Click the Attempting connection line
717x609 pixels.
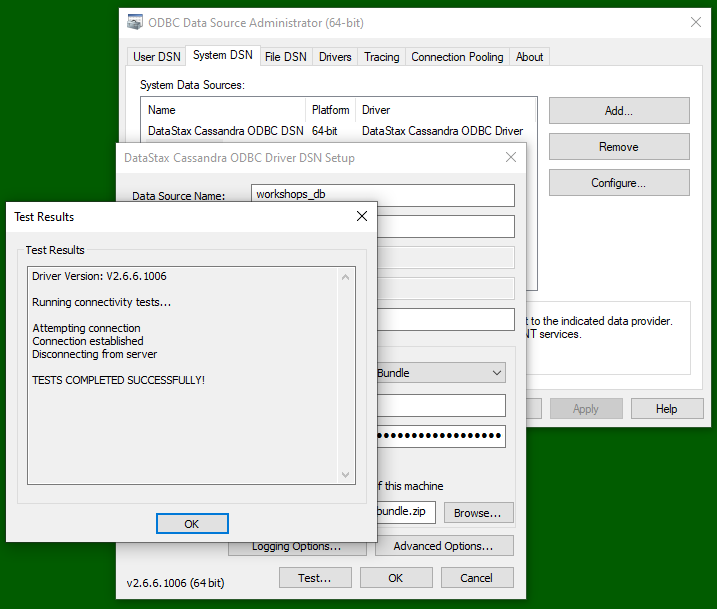[x=86, y=328]
